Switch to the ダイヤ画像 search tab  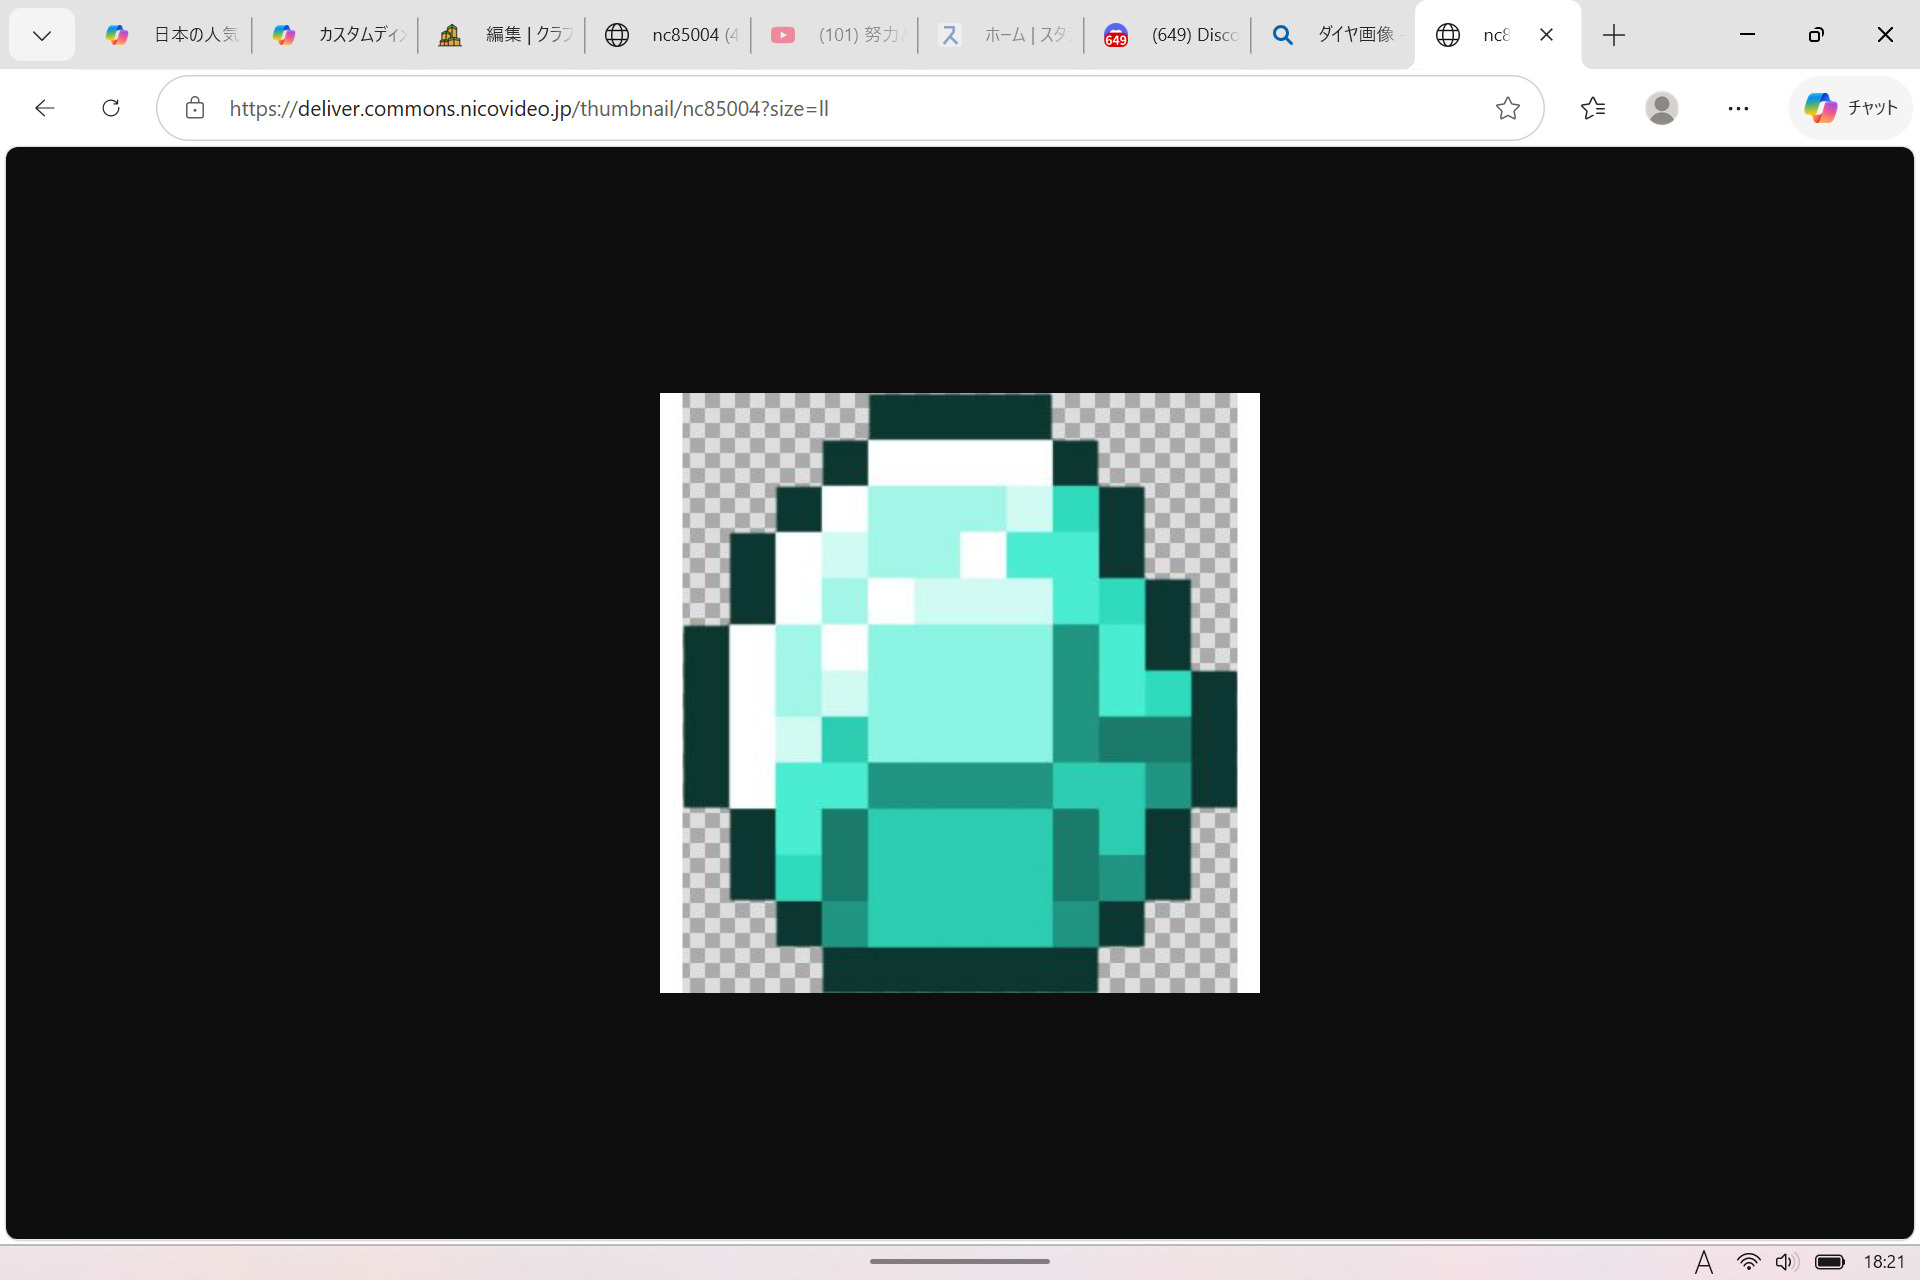tap(1335, 35)
